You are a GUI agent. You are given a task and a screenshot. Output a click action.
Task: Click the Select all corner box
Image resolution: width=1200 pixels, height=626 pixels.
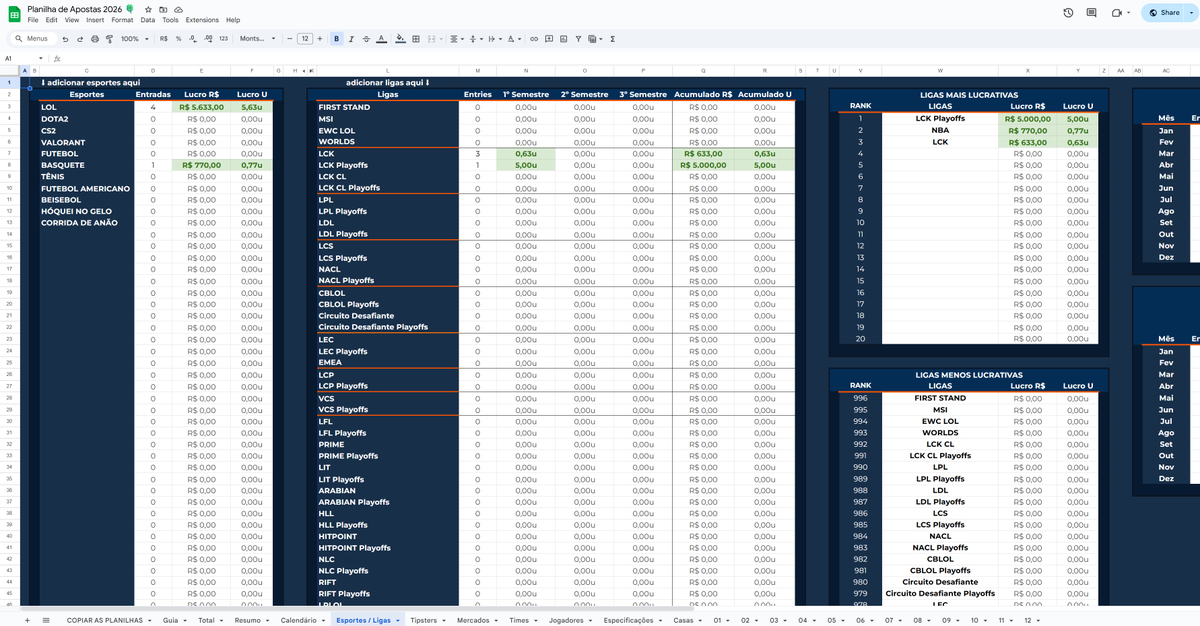click(12, 70)
